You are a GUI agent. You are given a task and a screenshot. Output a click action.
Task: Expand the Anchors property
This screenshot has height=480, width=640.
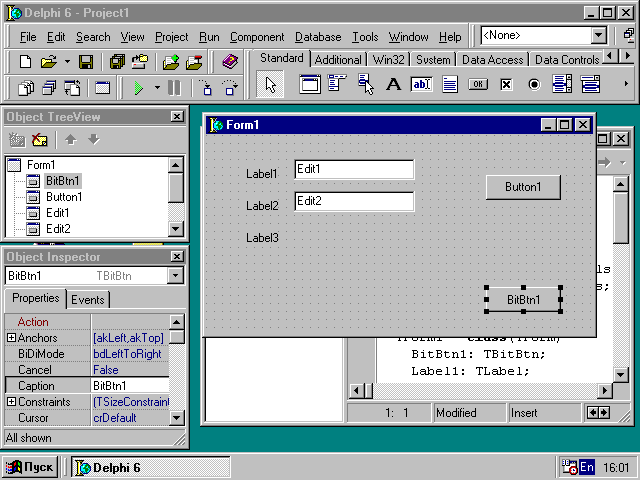pyautogui.click(x=11, y=338)
